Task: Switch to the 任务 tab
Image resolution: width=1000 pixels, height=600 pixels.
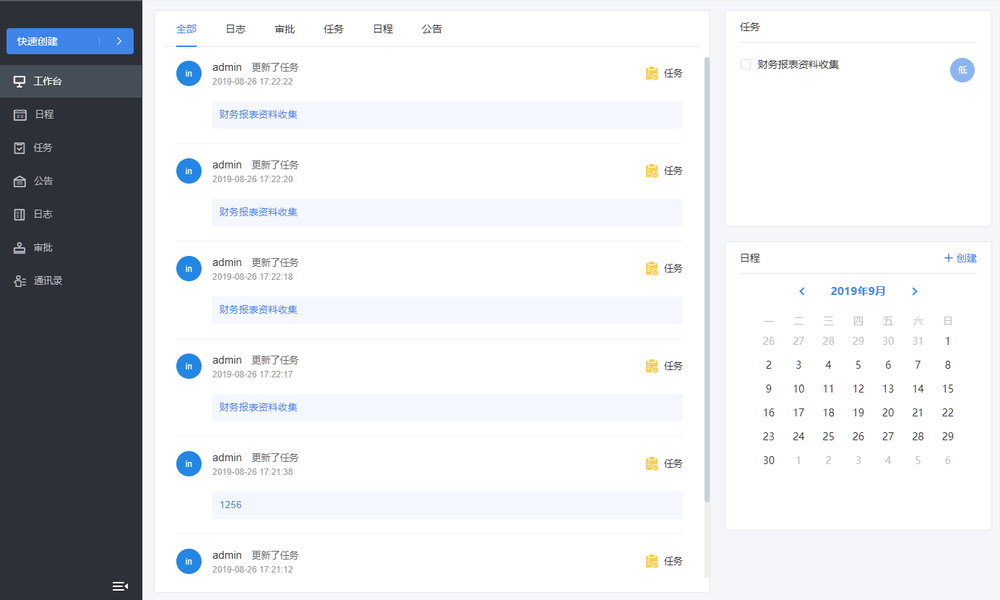Action: (334, 29)
